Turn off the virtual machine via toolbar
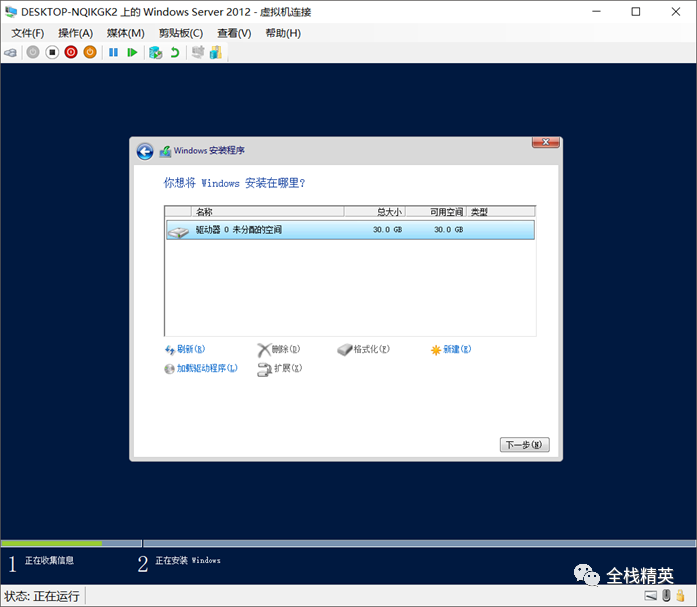The width and height of the screenshot is (697, 607). point(52,52)
